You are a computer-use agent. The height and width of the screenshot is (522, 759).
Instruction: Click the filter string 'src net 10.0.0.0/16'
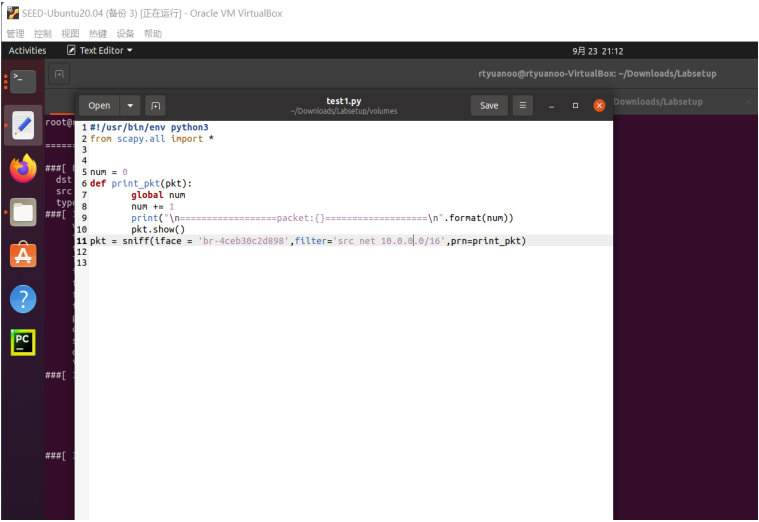pos(389,241)
